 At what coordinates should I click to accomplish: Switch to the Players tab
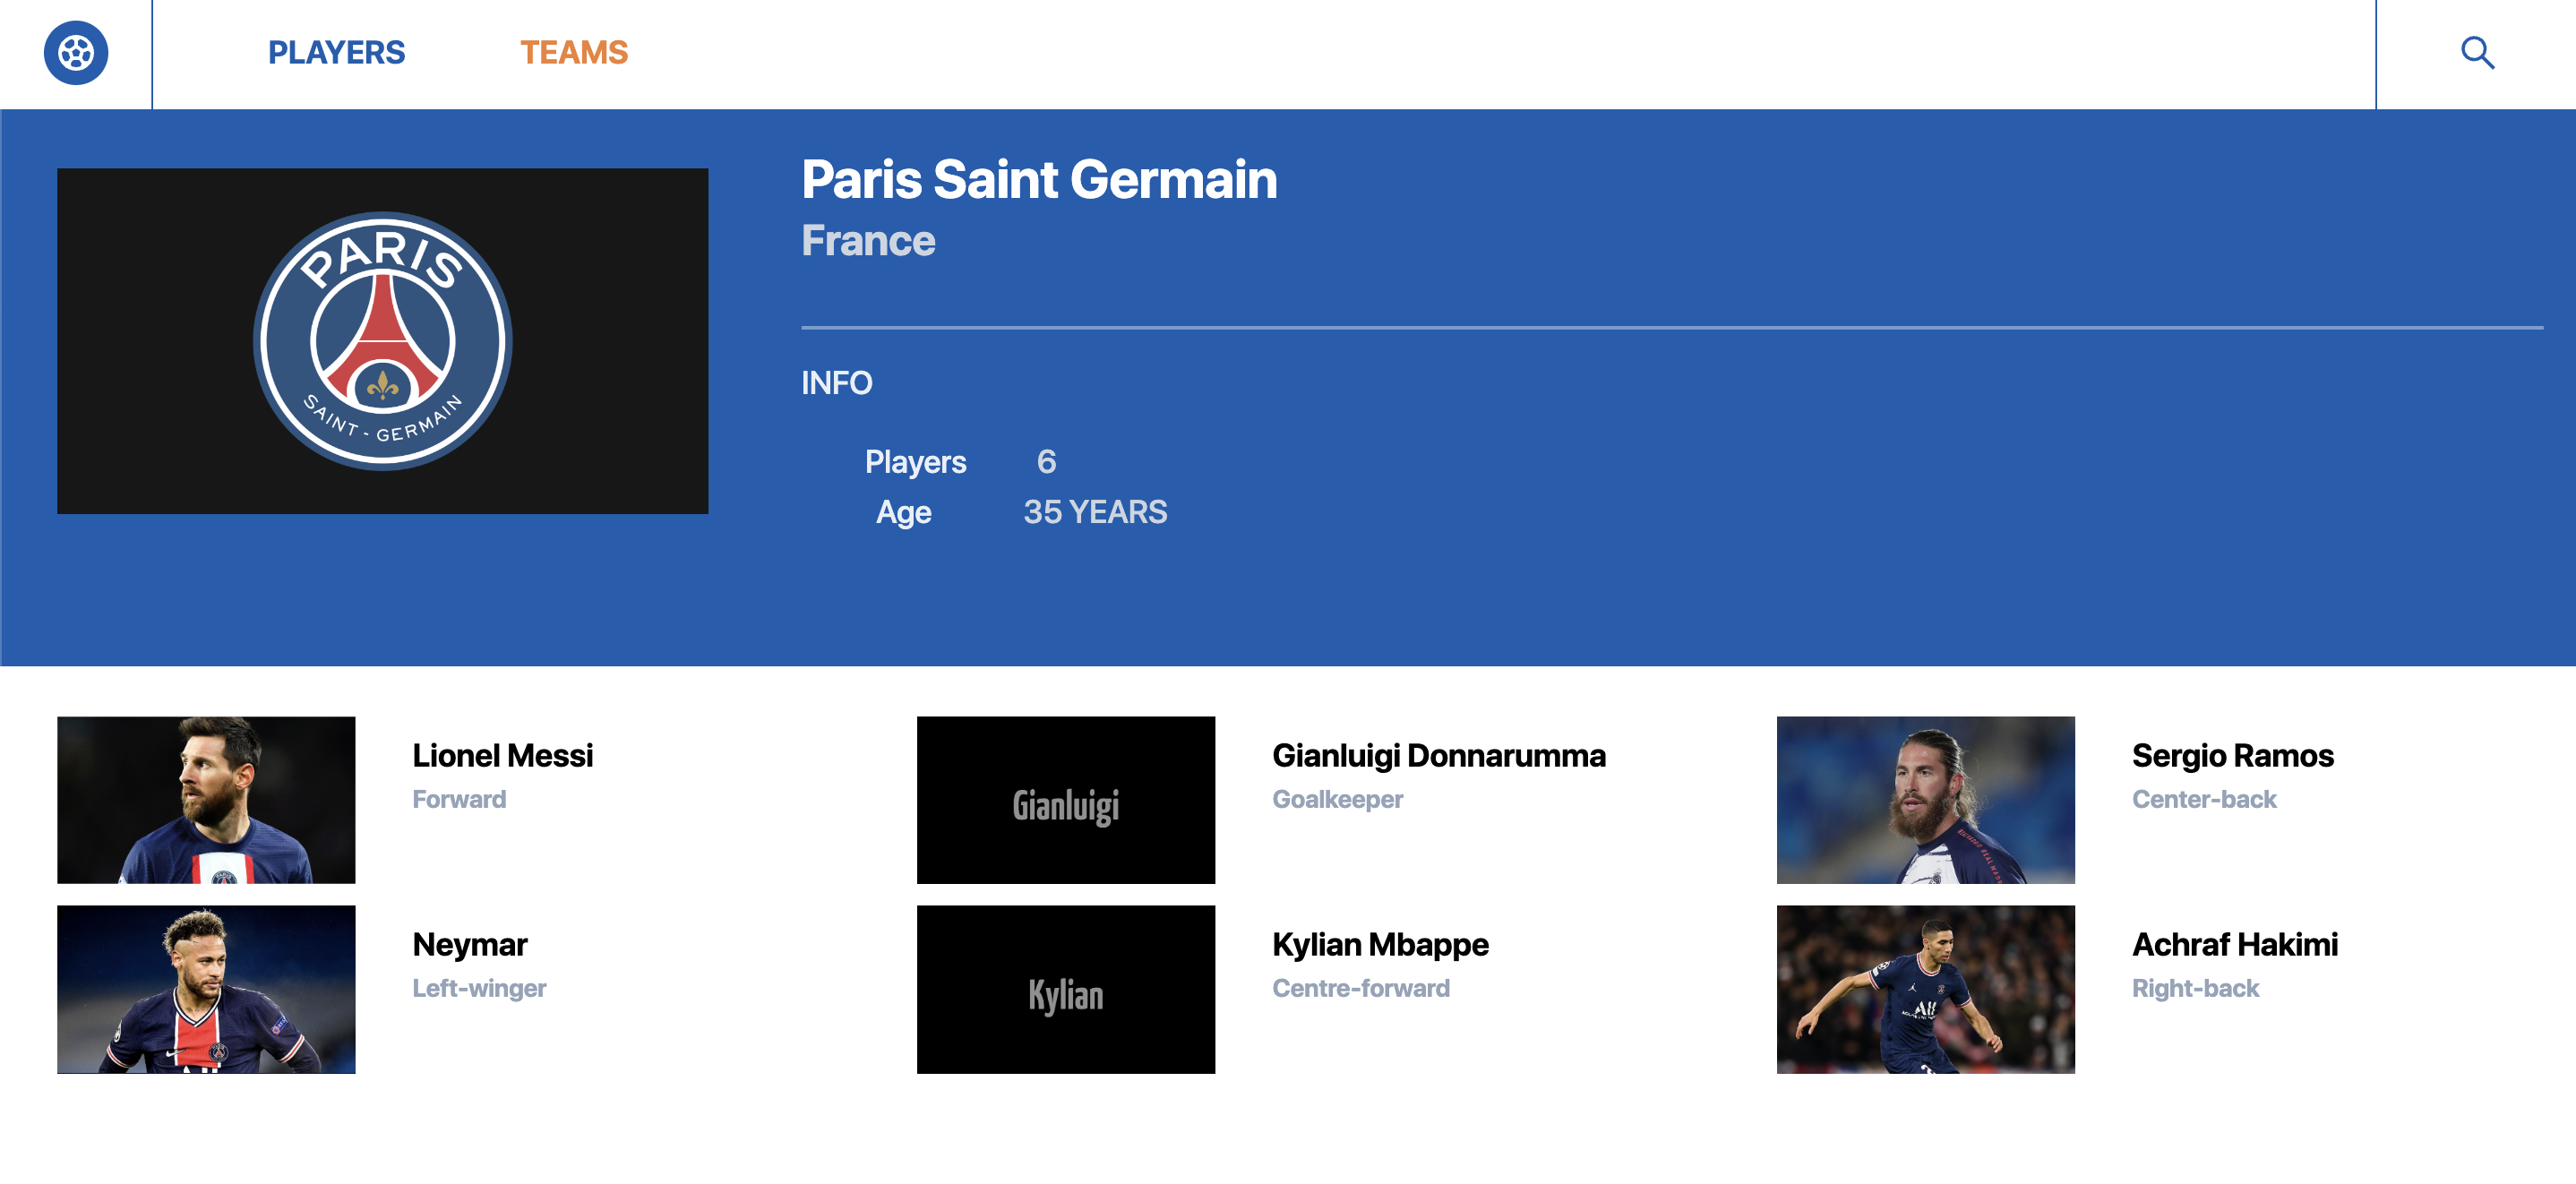336,52
